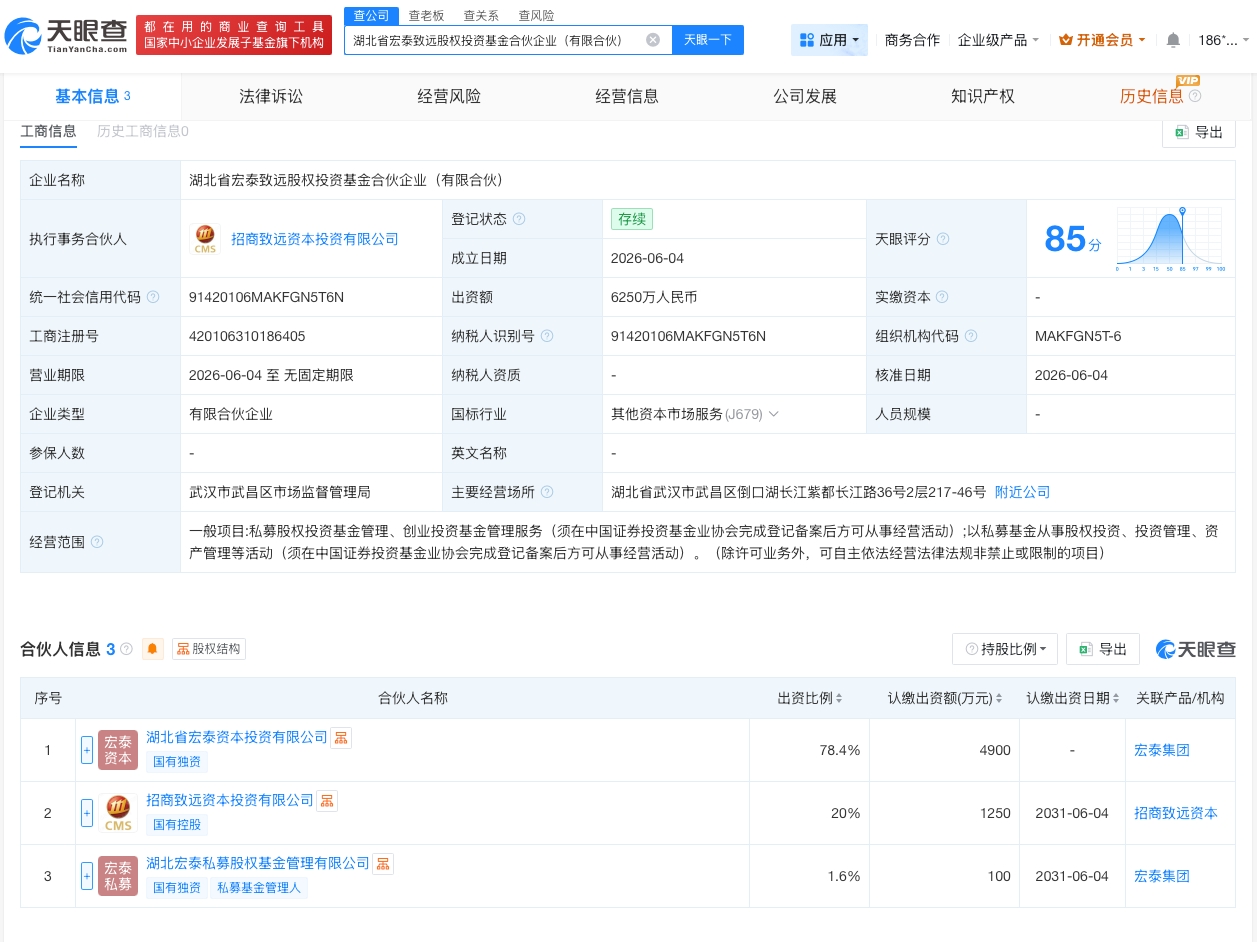The height and width of the screenshot is (942, 1257).
Task: Open partner link 湖北宏泰私募股权基金管理有限公司
Action: point(258,863)
